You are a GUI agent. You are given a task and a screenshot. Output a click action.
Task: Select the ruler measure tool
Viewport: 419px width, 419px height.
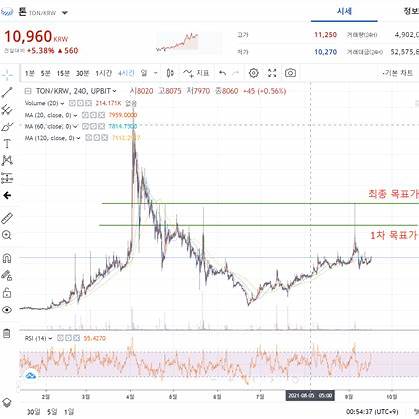7,218
